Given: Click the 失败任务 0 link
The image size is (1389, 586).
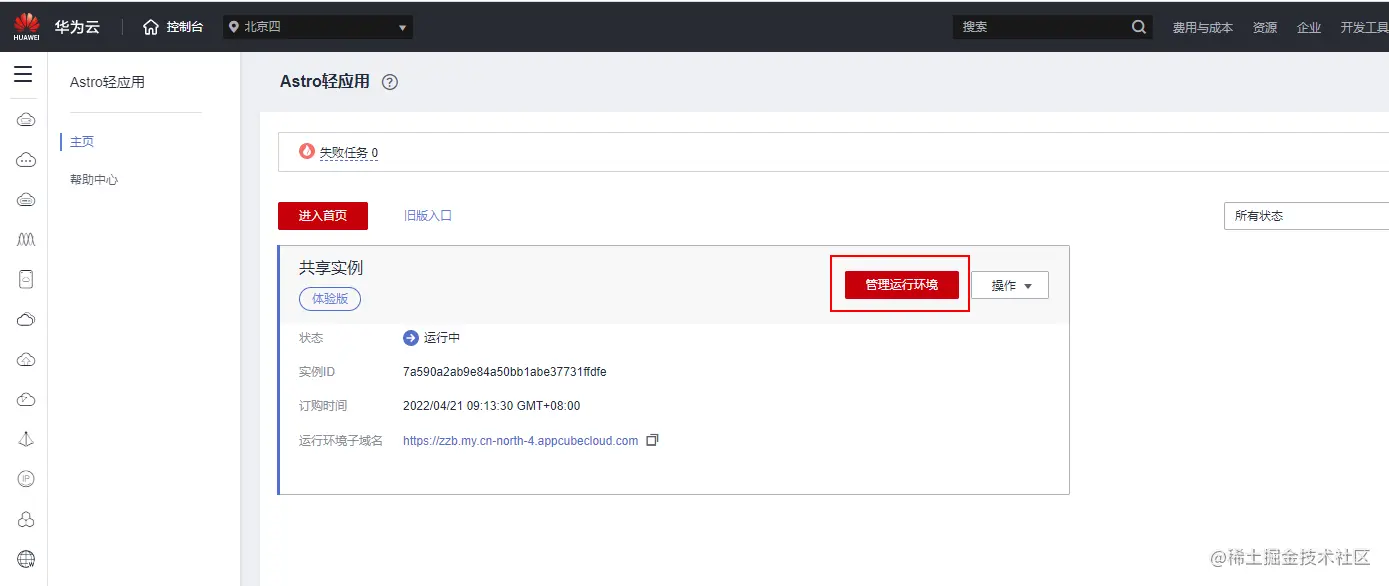Looking at the screenshot, I should pyautogui.click(x=348, y=153).
